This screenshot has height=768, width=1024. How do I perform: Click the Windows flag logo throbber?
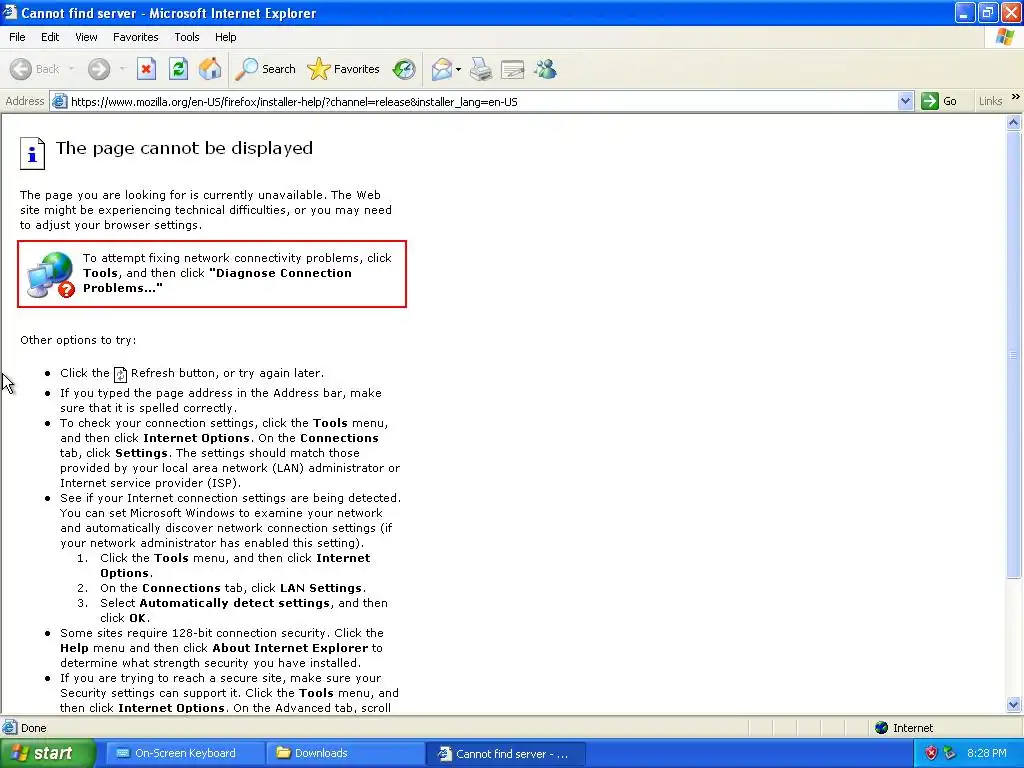click(1005, 37)
